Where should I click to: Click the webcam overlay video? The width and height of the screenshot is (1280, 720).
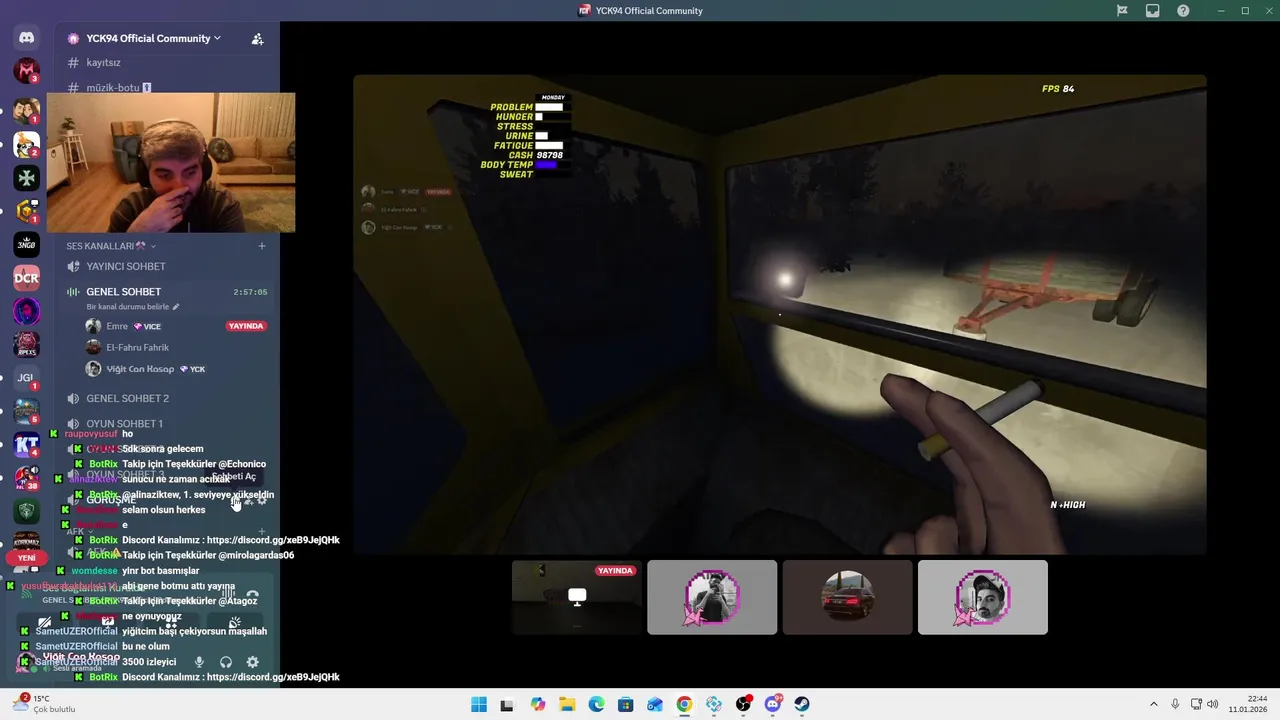pos(171,163)
